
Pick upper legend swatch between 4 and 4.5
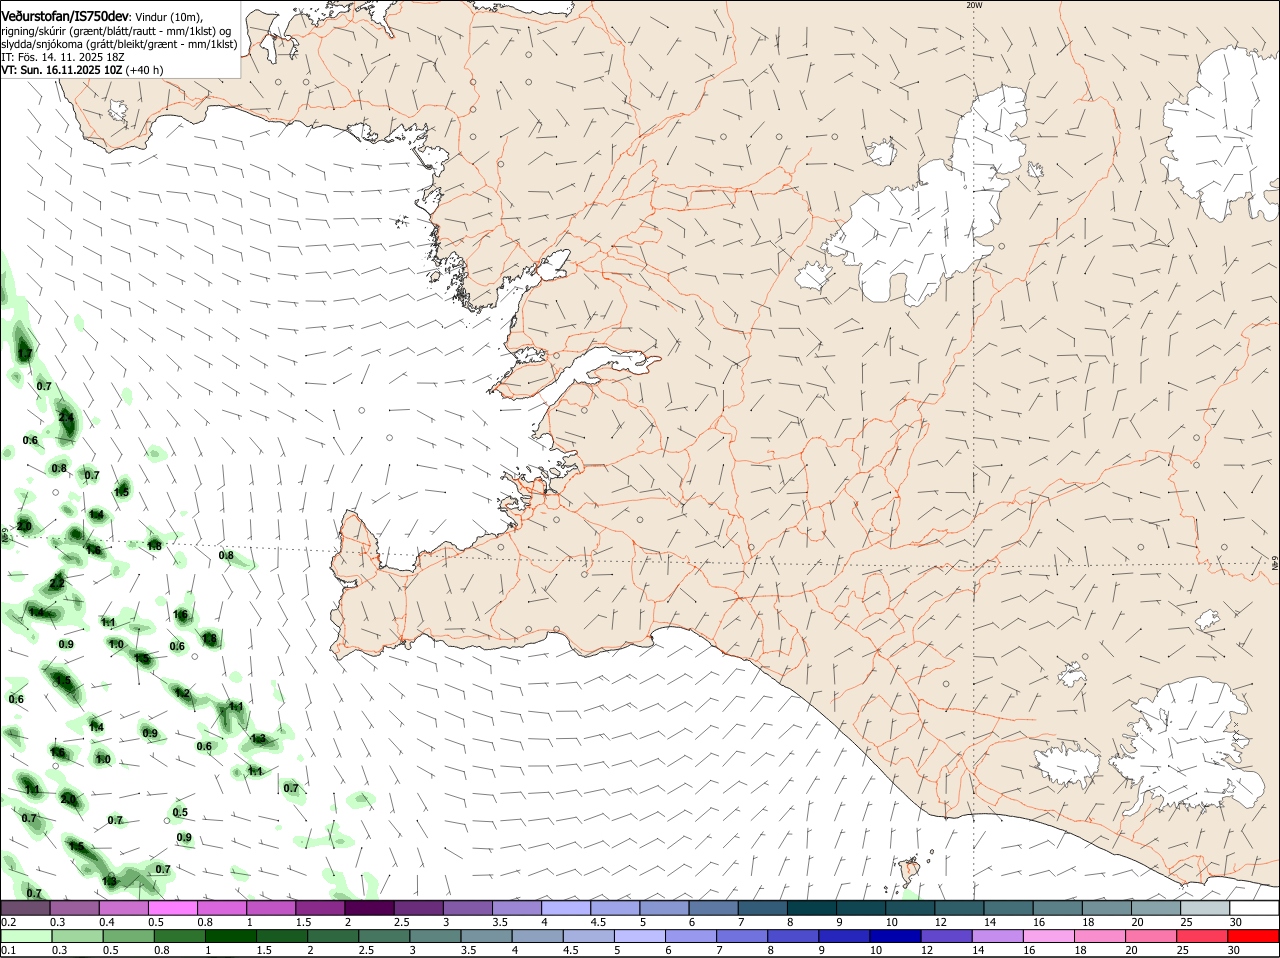pyautogui.click(x=566, y=908)
